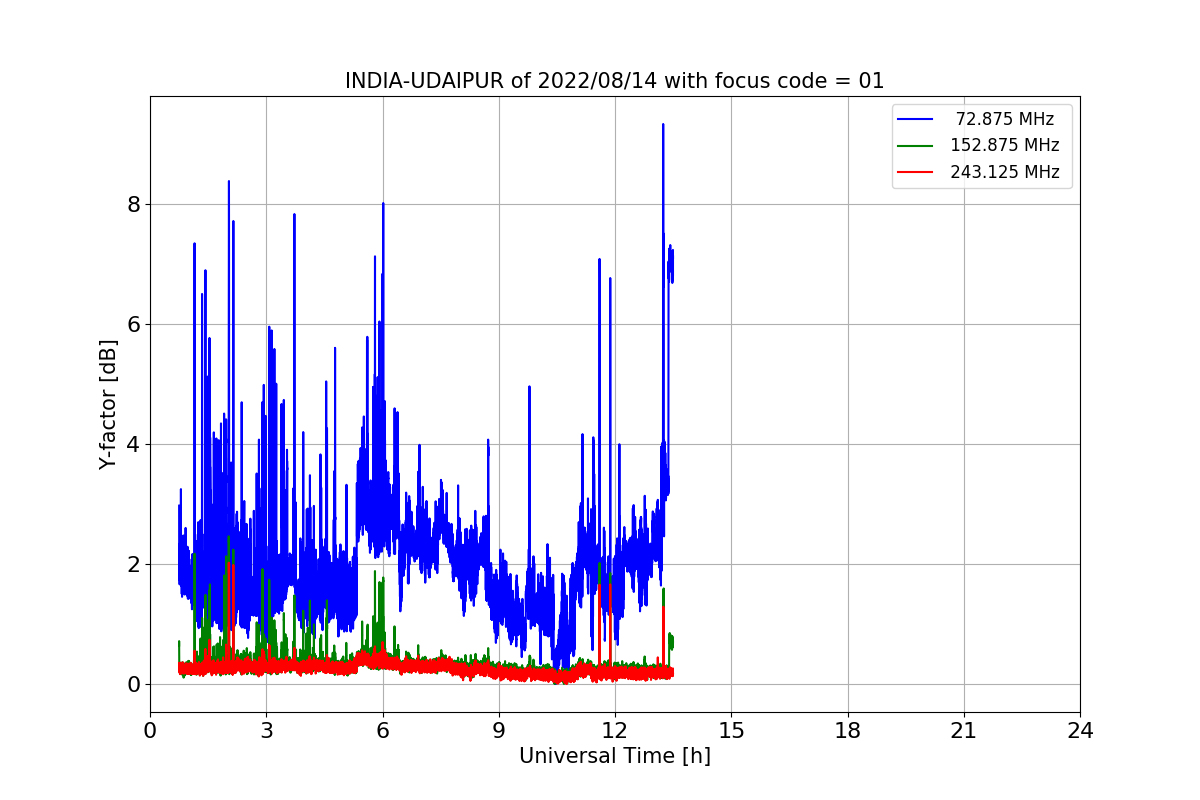Select the 152.875 MHz legend label
The height and width of the screenshot is (800, 1200).
click(x=1005, y=145)
